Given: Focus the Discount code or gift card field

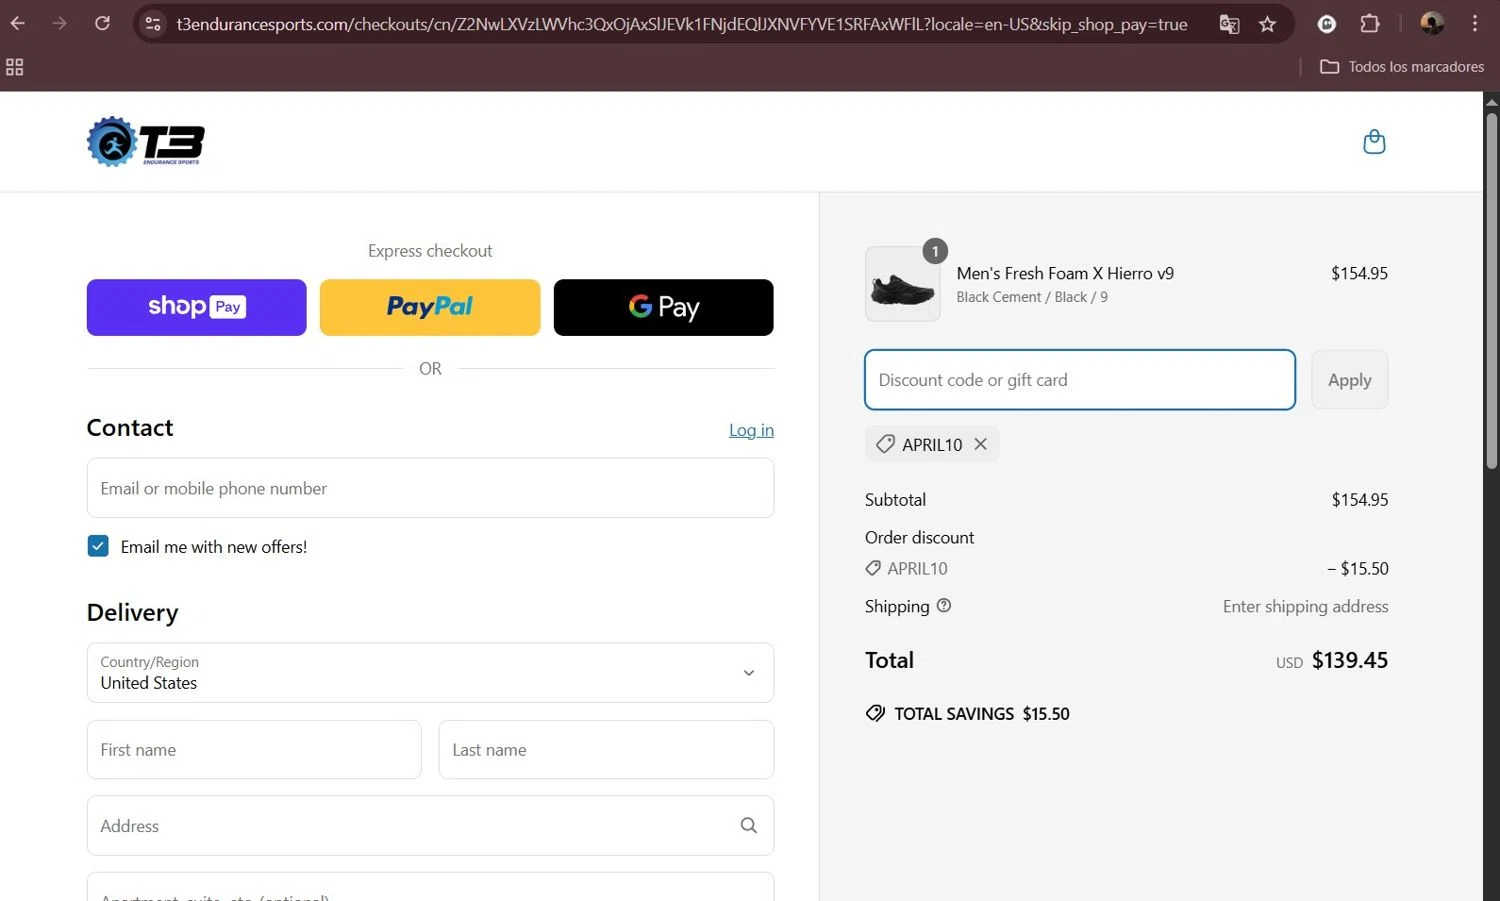Looking at the screenshot, I should 1080,380.
